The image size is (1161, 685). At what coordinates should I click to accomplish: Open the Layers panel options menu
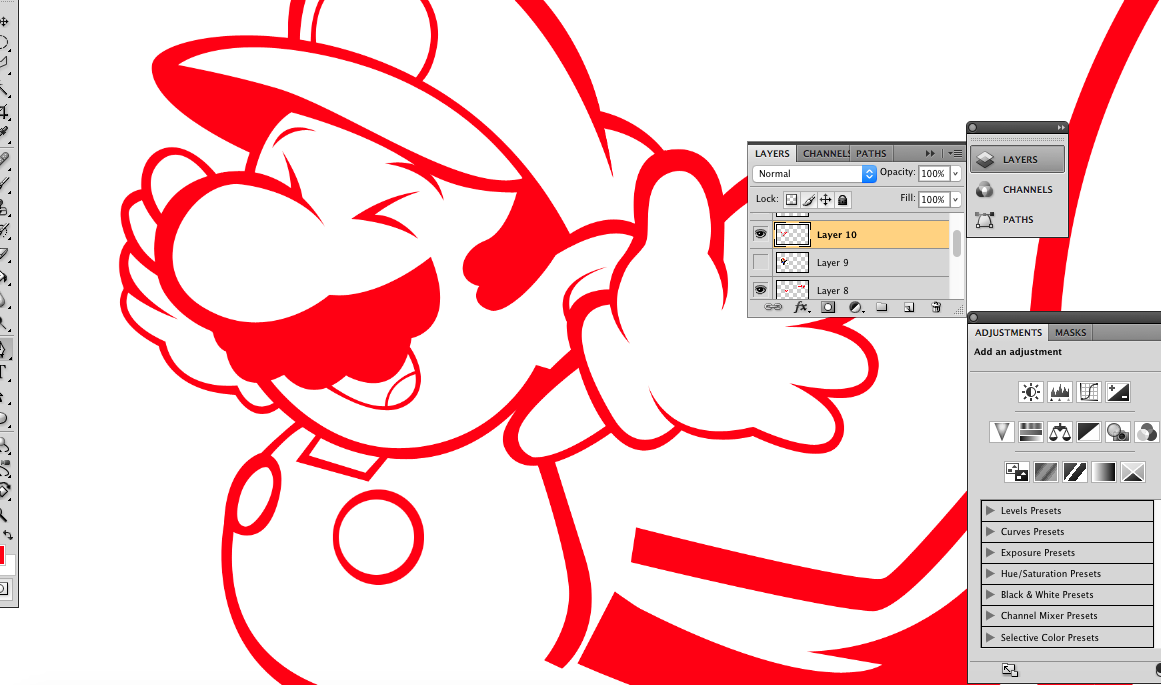click(x=955, y=153)
